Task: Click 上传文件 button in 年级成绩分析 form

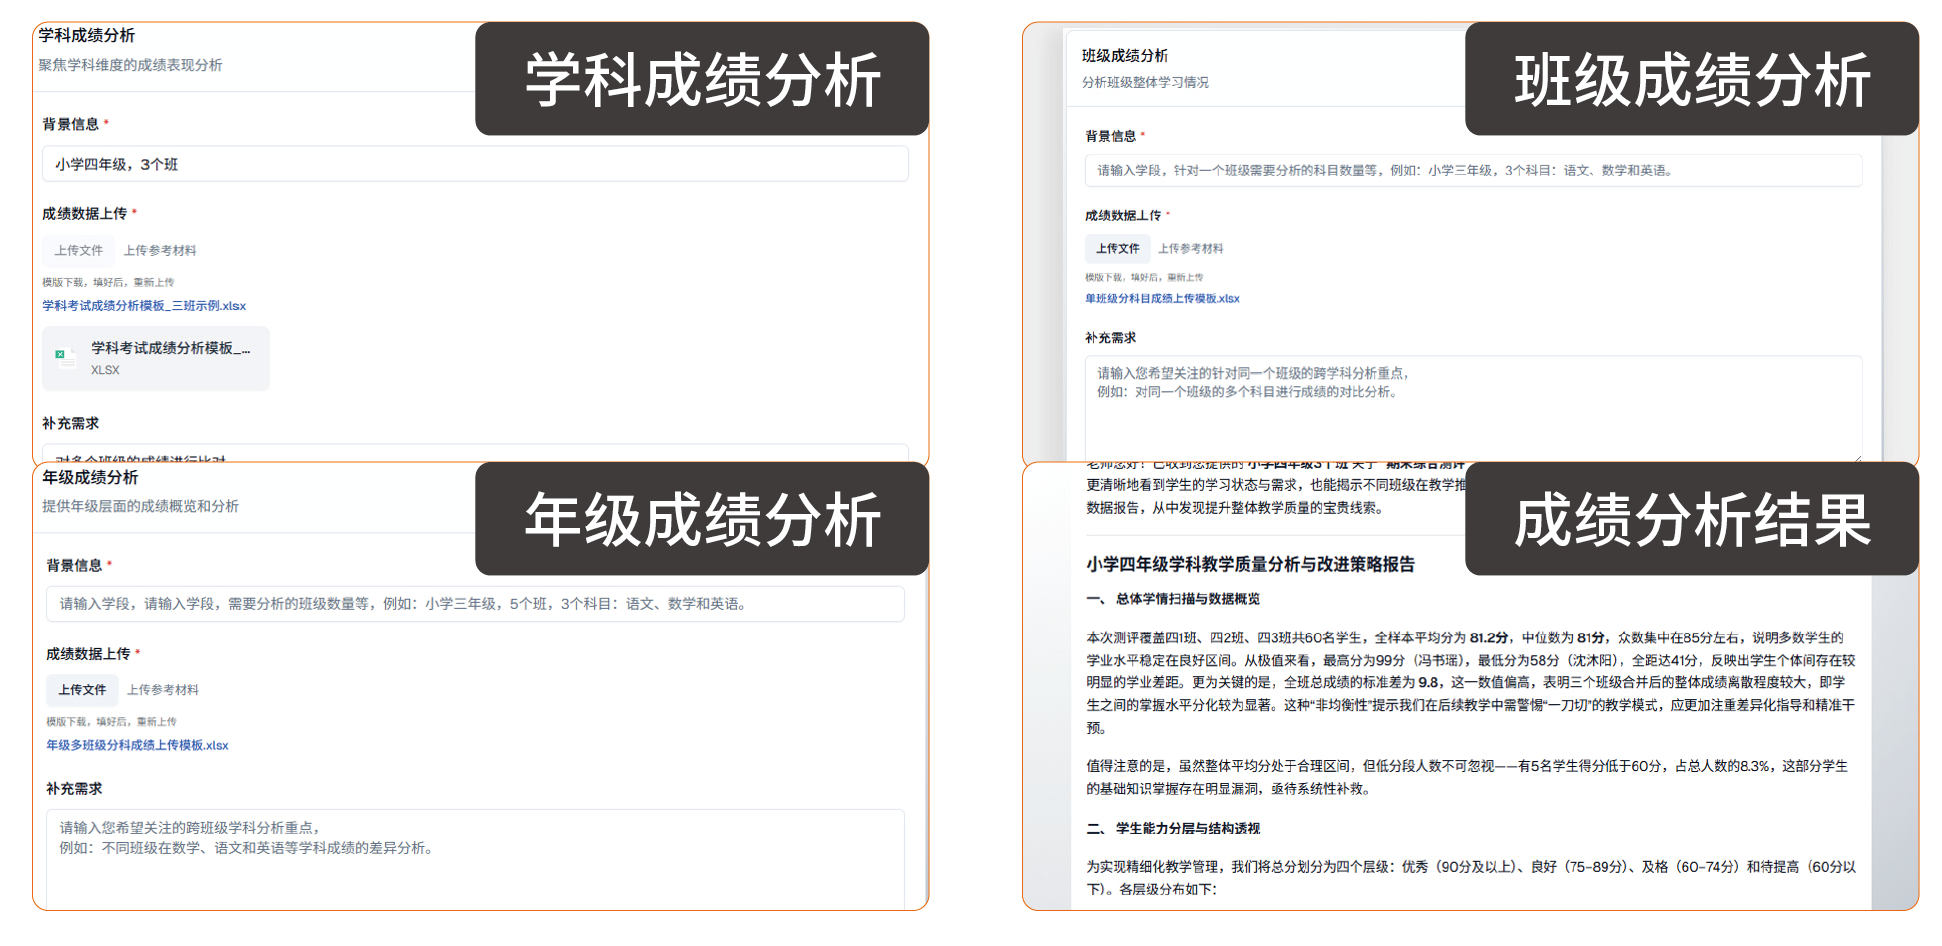Action: [82, 690]
